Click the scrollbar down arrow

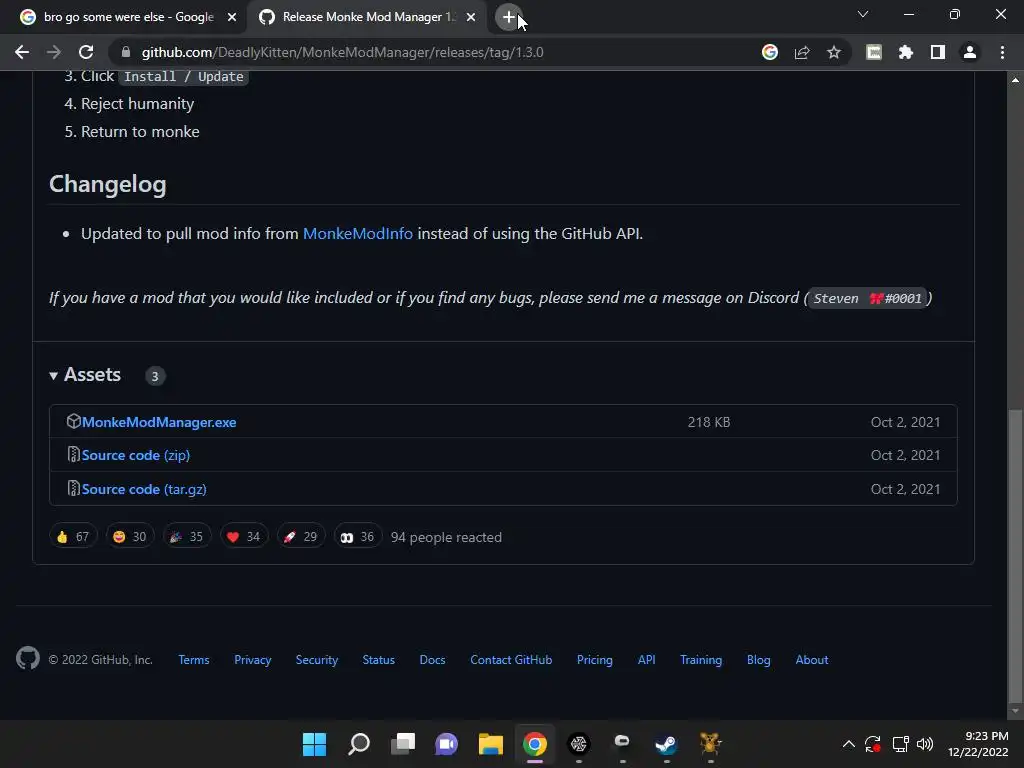[1015, 711]
